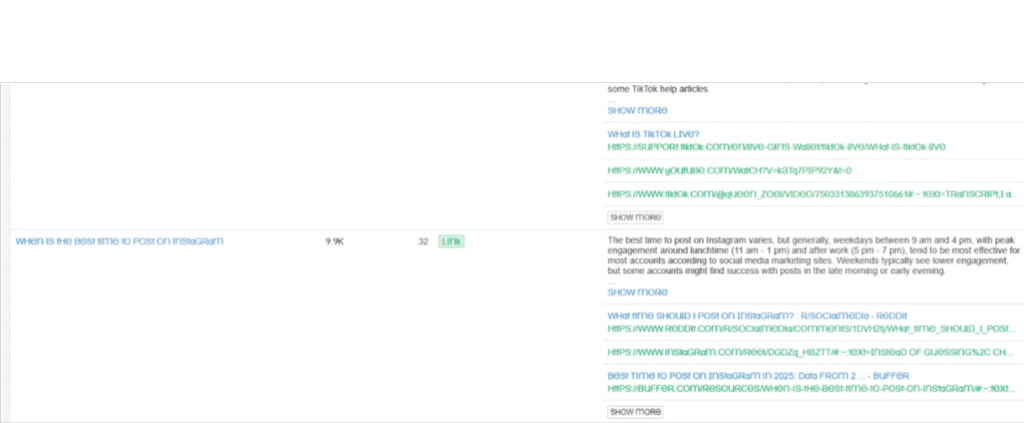
Task: Select the Instagram best-time answer paragraph
Action: (814, 255)
